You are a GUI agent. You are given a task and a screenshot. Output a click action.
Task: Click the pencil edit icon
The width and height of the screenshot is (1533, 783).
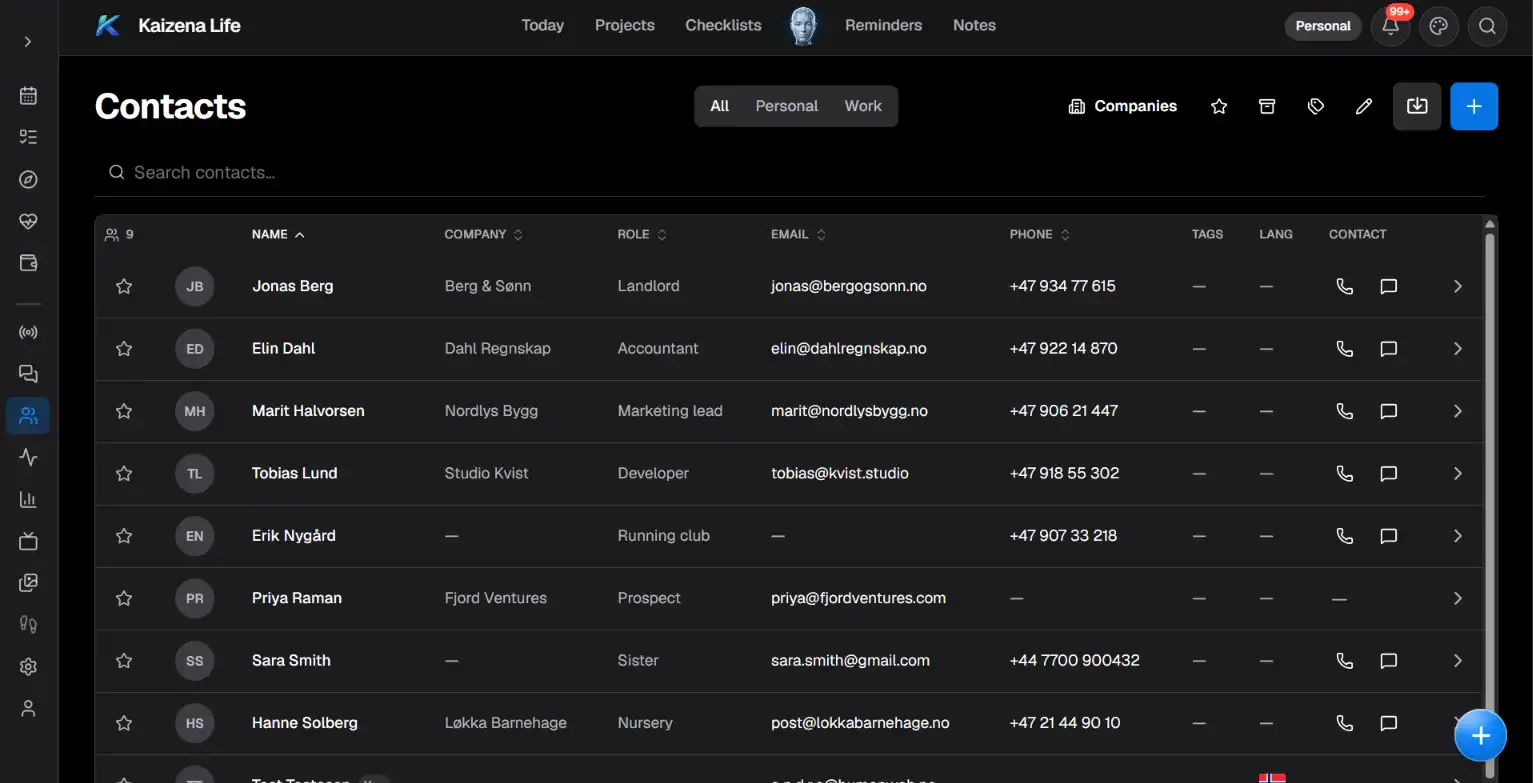tap(1364, 106)
